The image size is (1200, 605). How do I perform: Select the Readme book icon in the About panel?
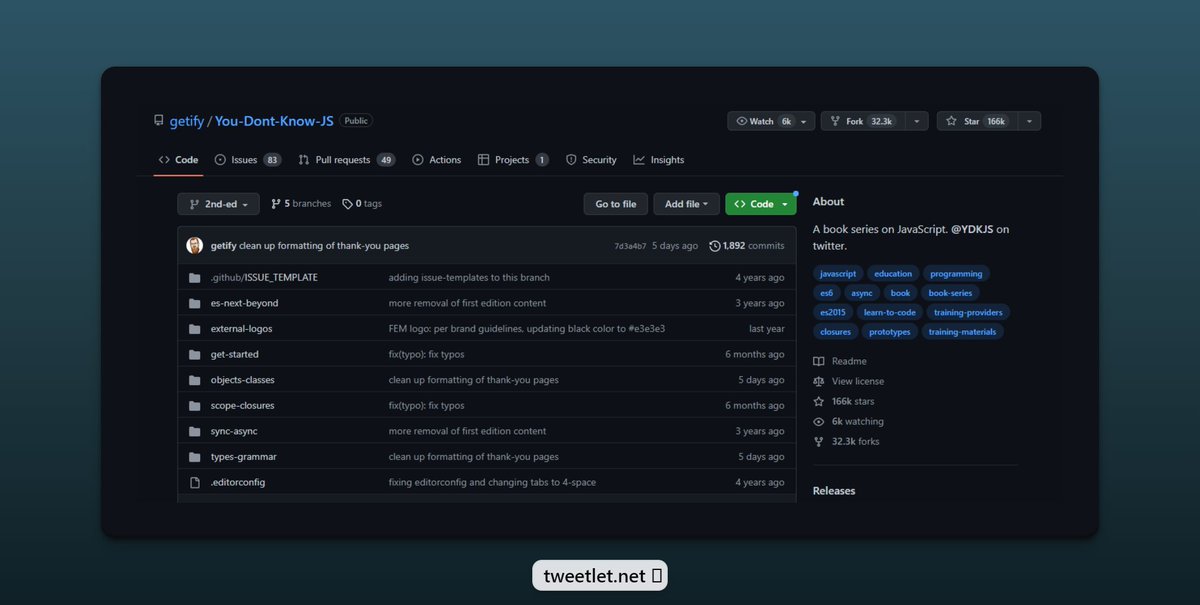(x=820, y=360)
